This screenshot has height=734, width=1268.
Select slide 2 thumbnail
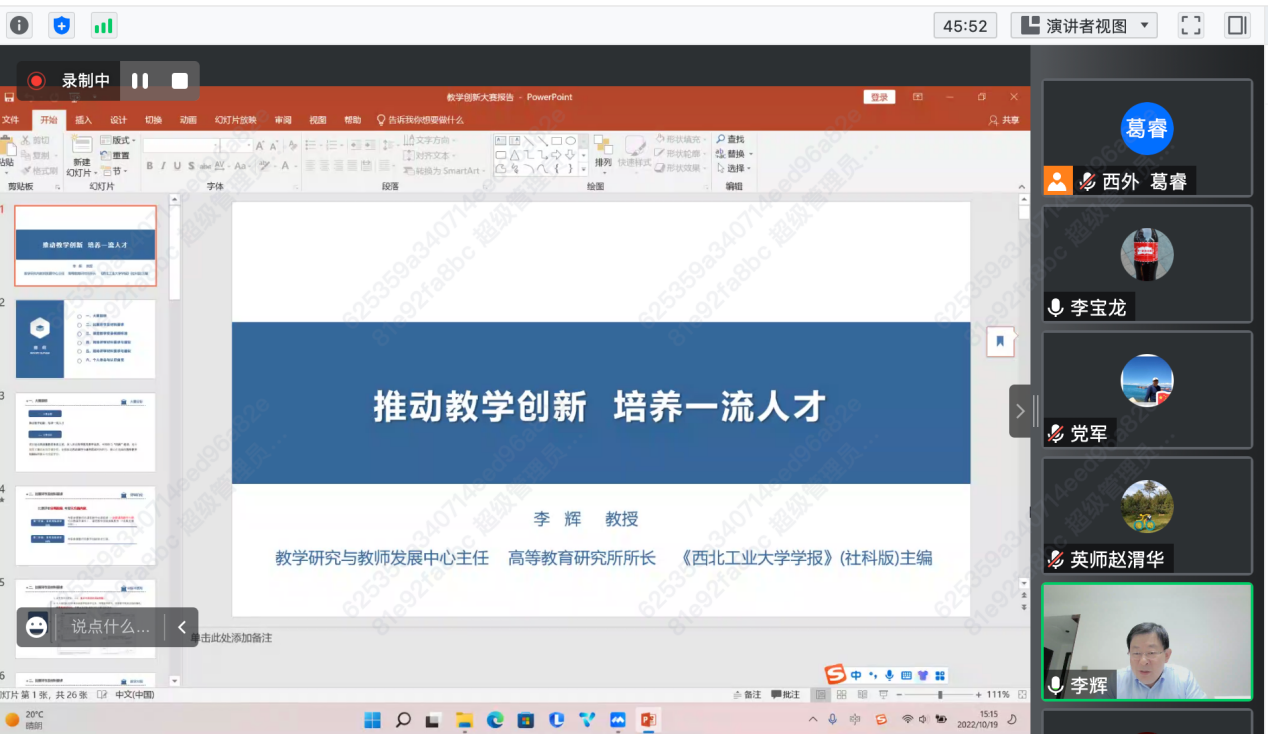(85, 339)
